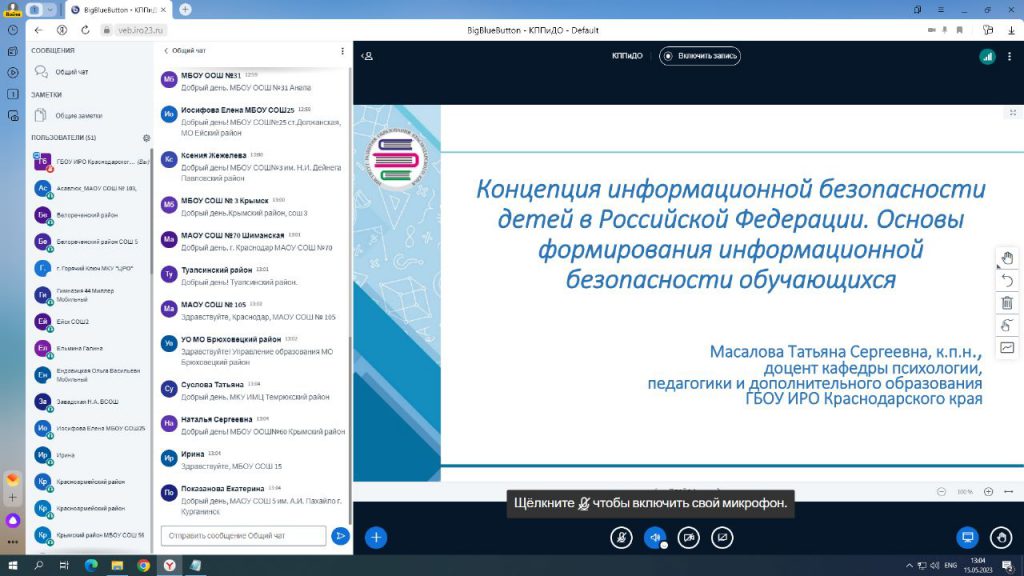Open Общие заметки shared notes

(x=78, y=115)
